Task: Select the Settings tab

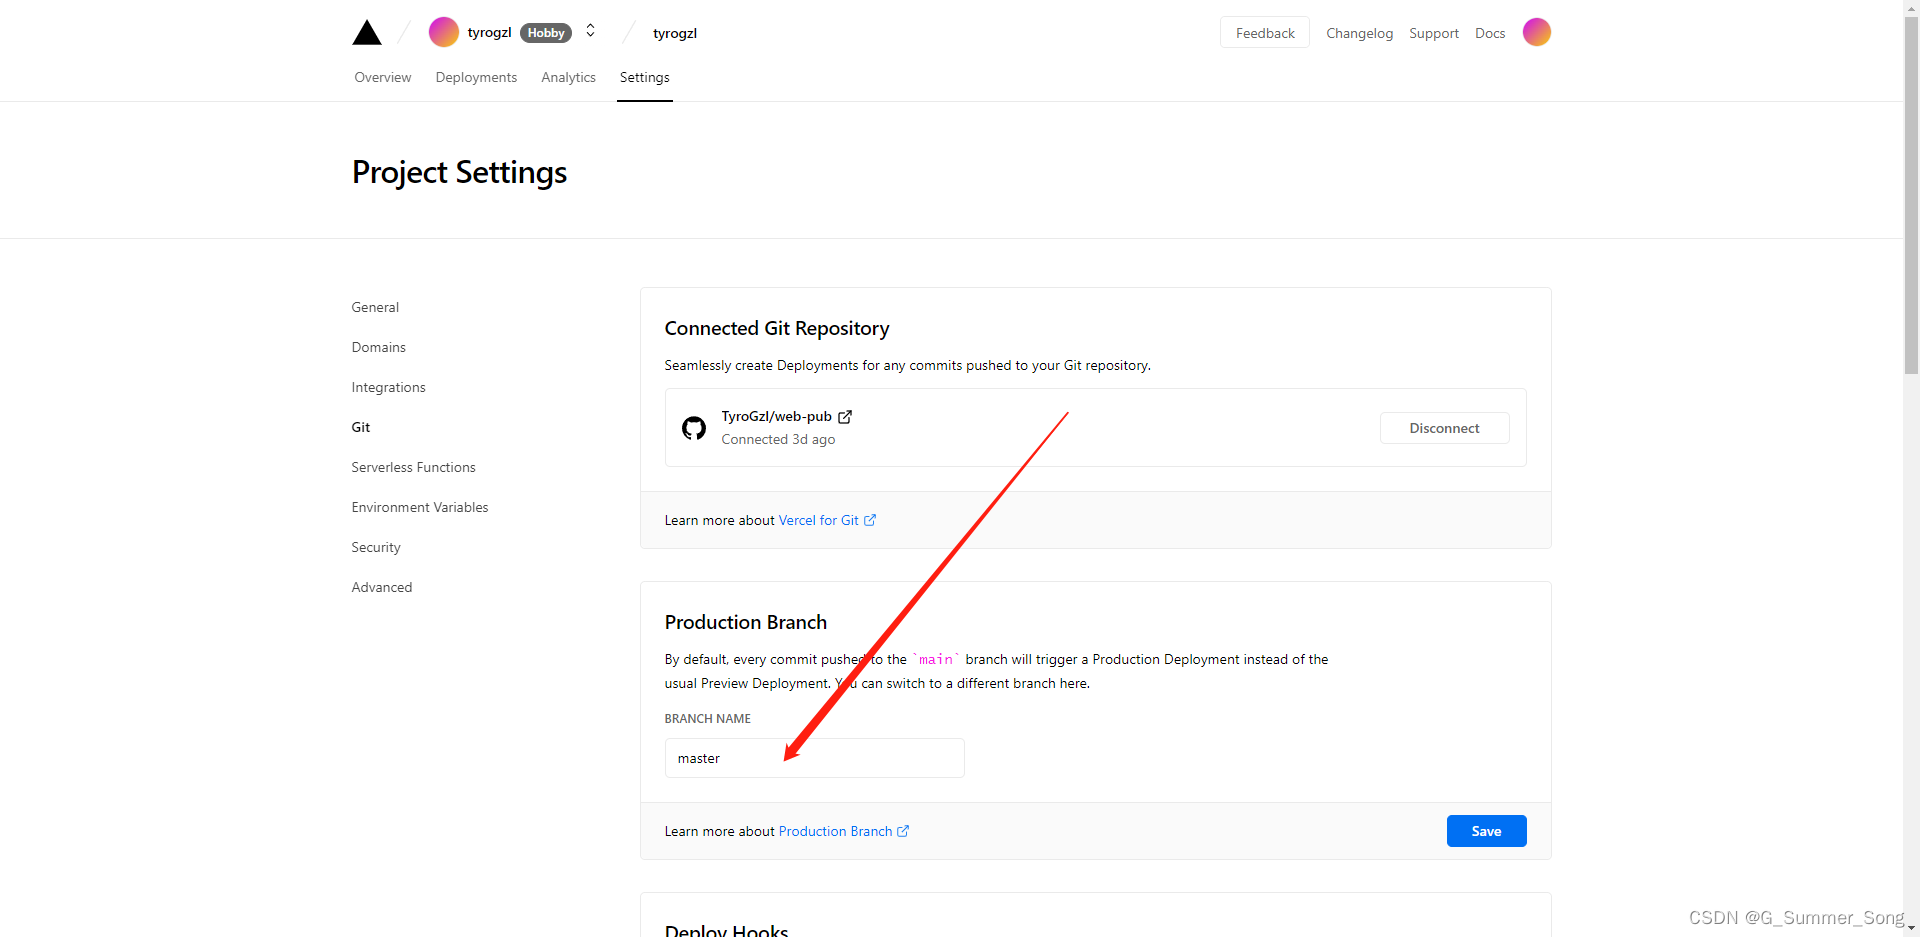Action: pos(645,77)
